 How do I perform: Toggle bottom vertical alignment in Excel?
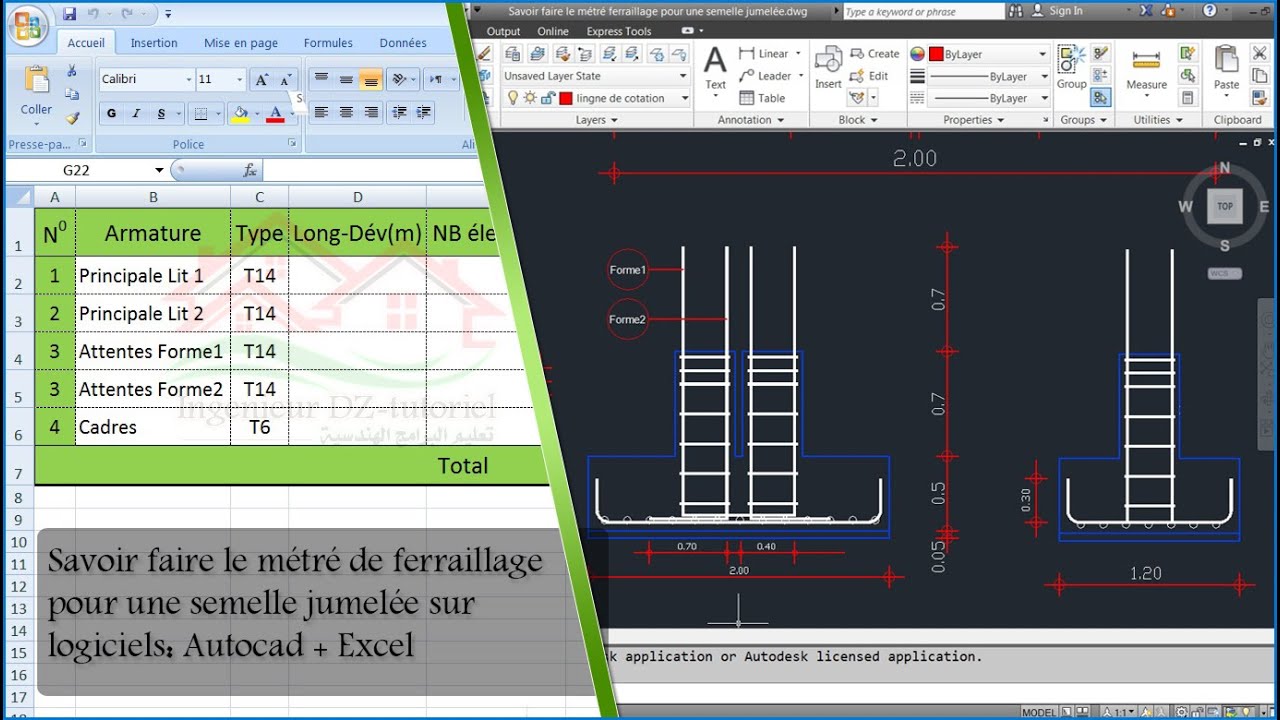tap(370, 79)
